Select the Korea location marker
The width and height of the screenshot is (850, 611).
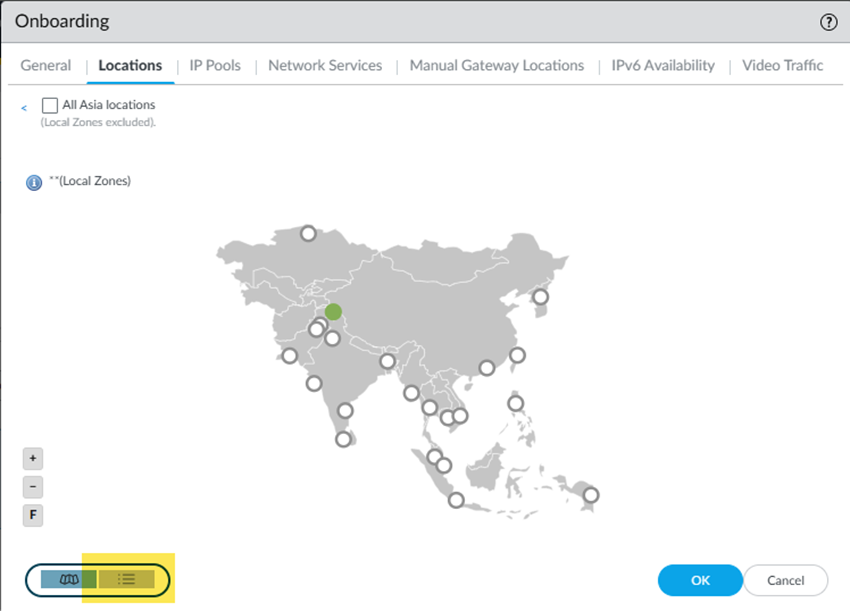click(x=540, y=297)
